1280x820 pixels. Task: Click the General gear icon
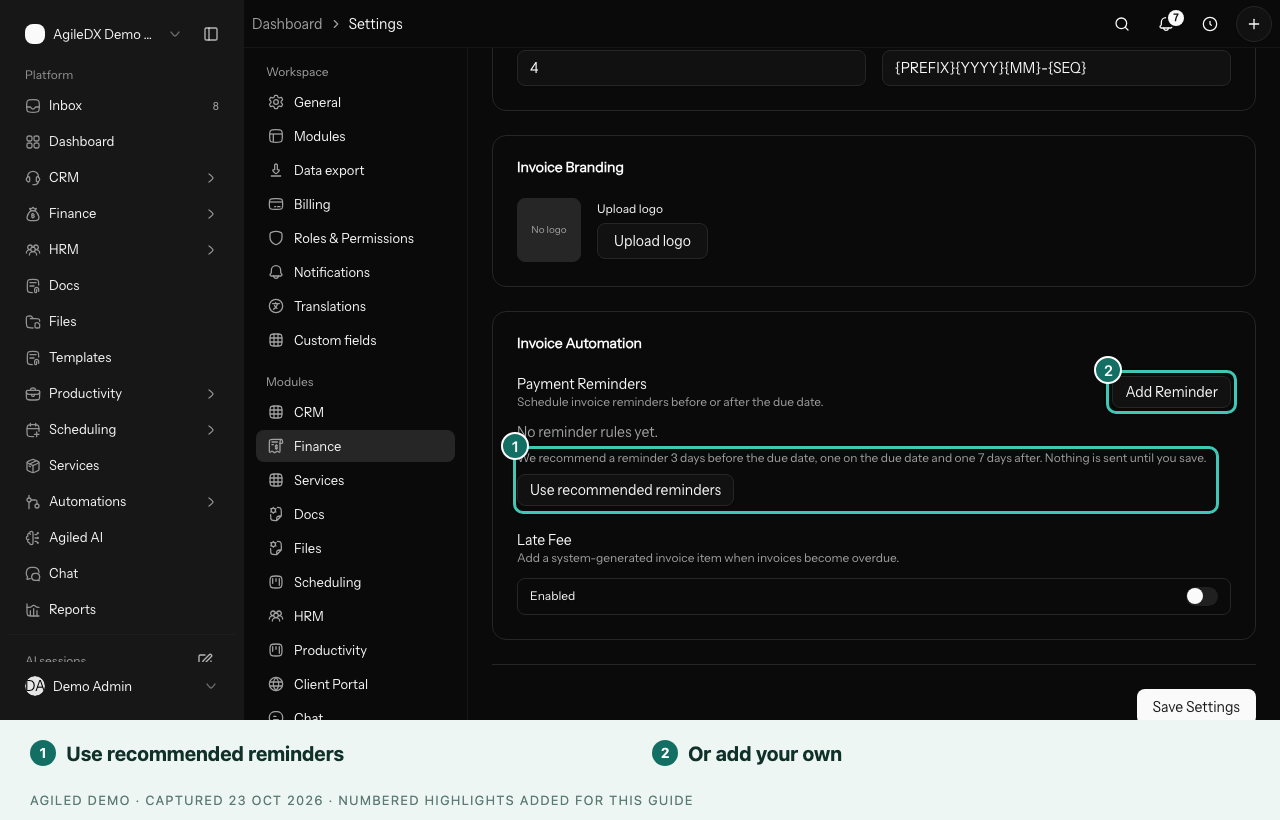pyautogui.click(x=276, y=102)
